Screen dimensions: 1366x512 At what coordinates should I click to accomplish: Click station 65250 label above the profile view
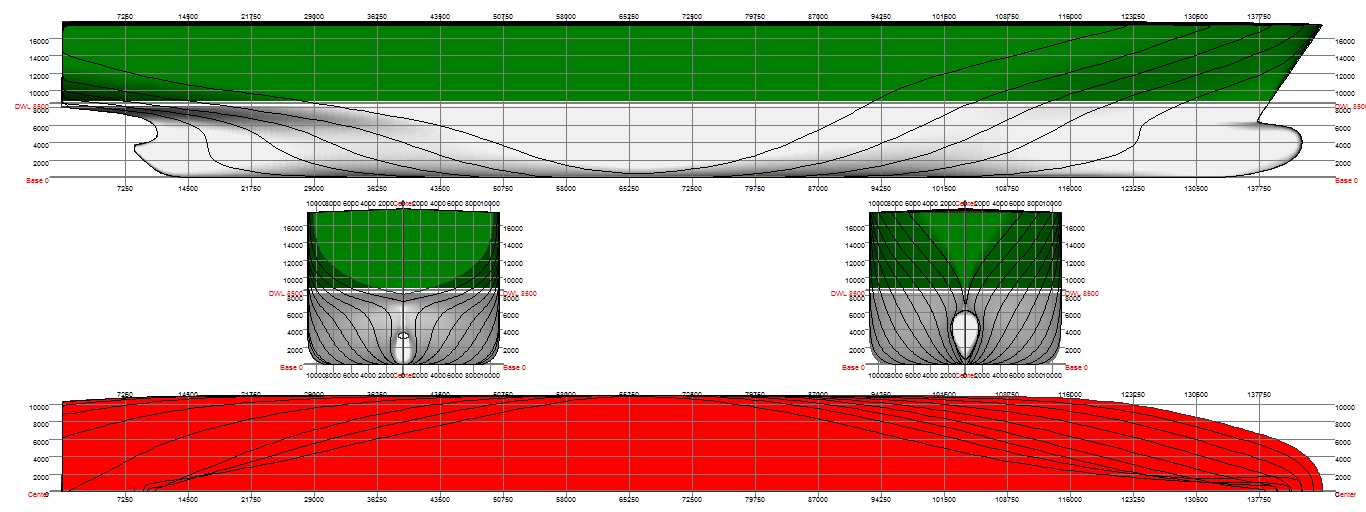629,17
